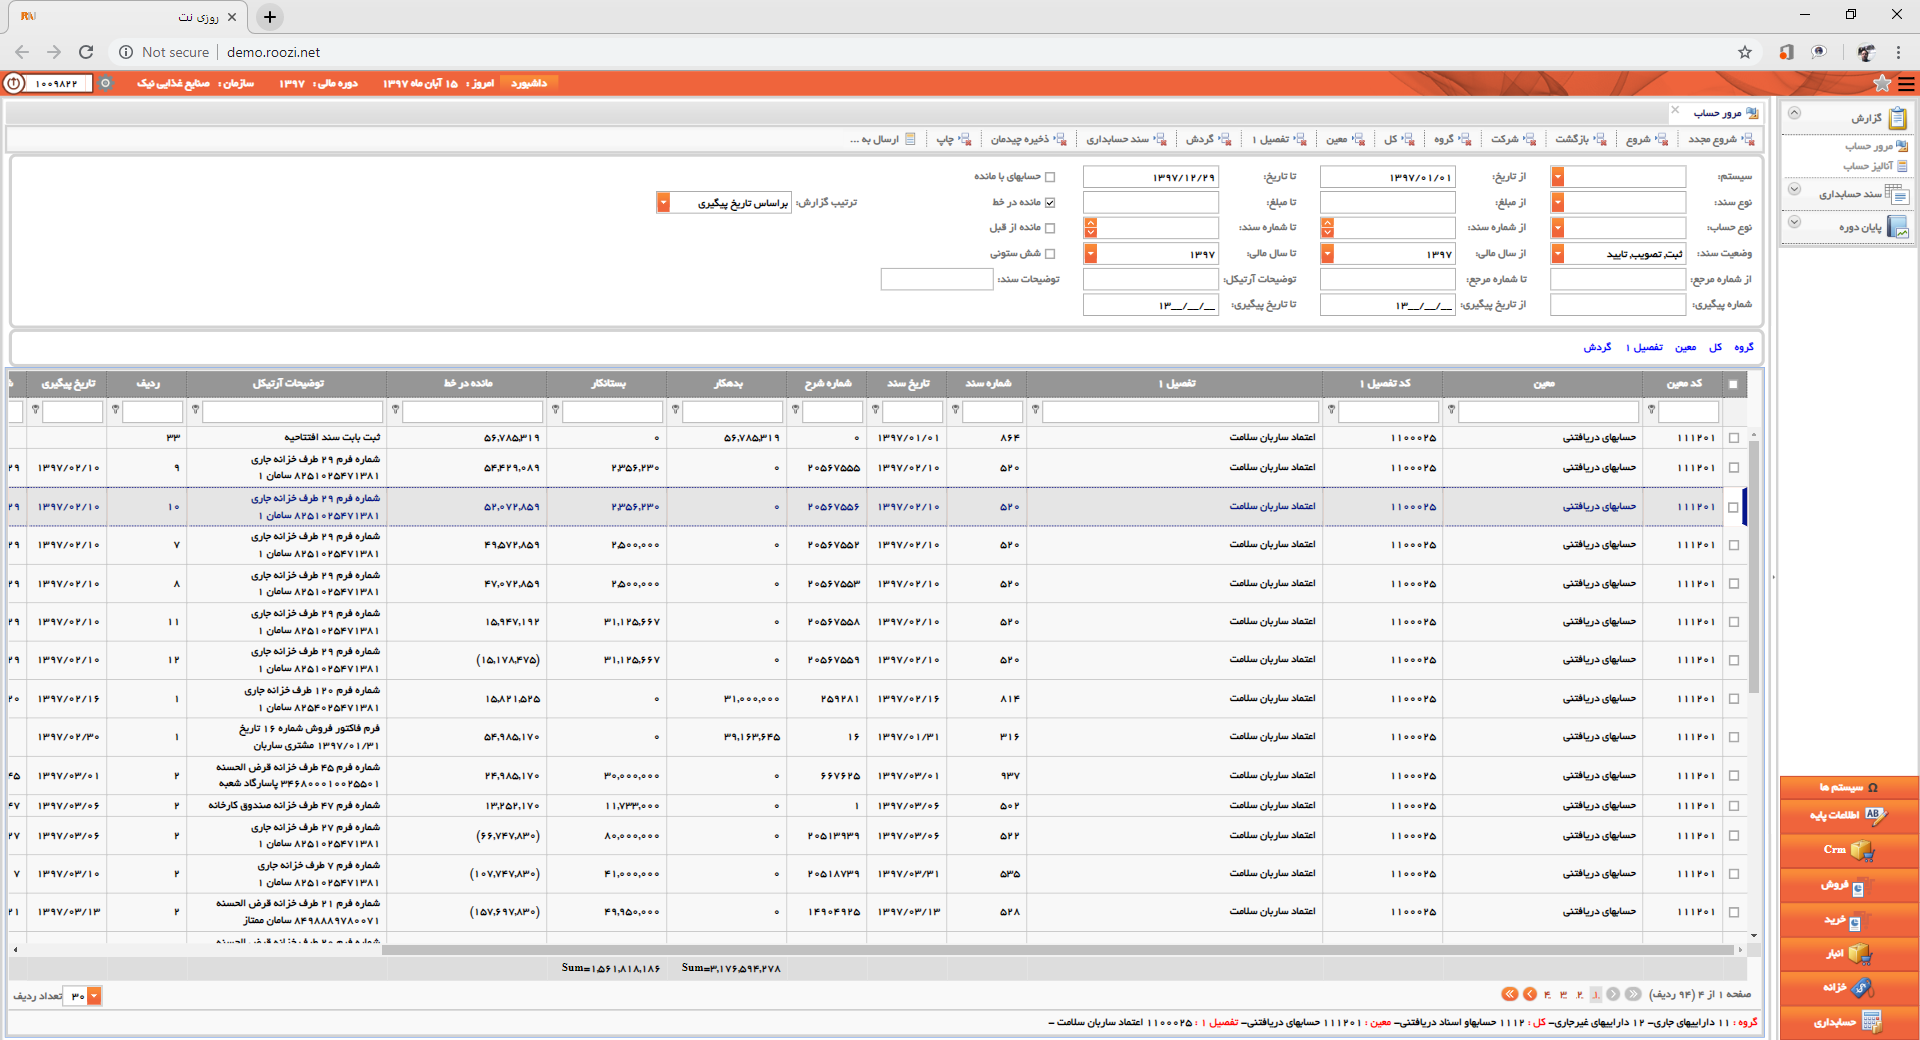Click the سند حسابداری toolbar button
This screenshot has width=1920, height=1040.
click(1126, 139)
